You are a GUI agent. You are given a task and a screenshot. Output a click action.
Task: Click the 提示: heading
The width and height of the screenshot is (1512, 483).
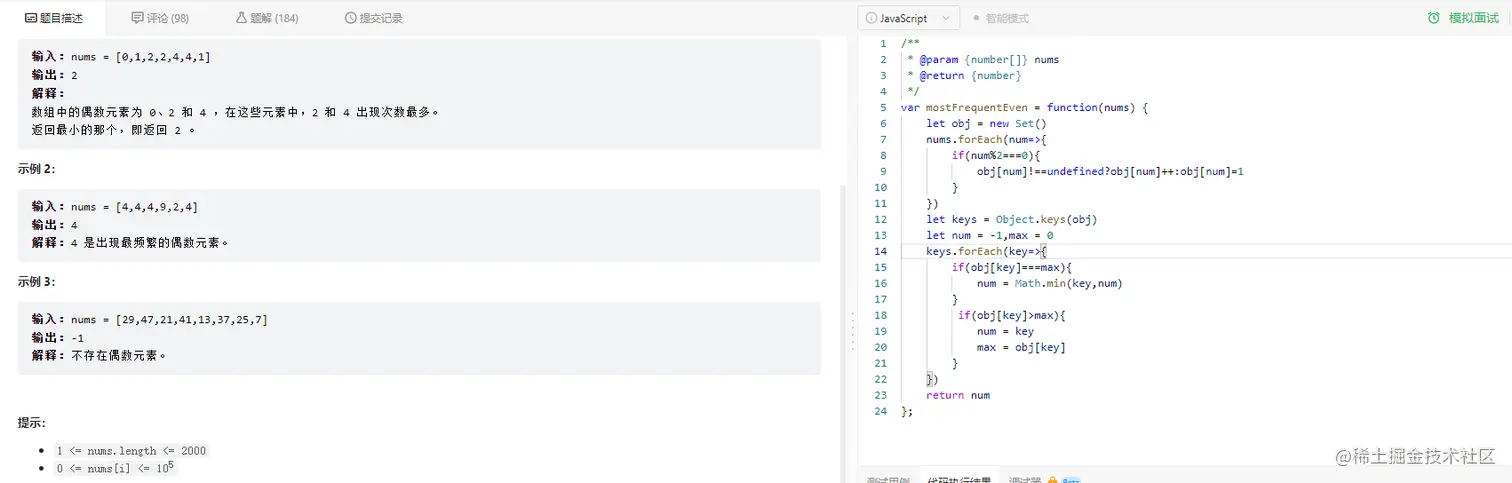pyautogui.click(x=31, y=423)
